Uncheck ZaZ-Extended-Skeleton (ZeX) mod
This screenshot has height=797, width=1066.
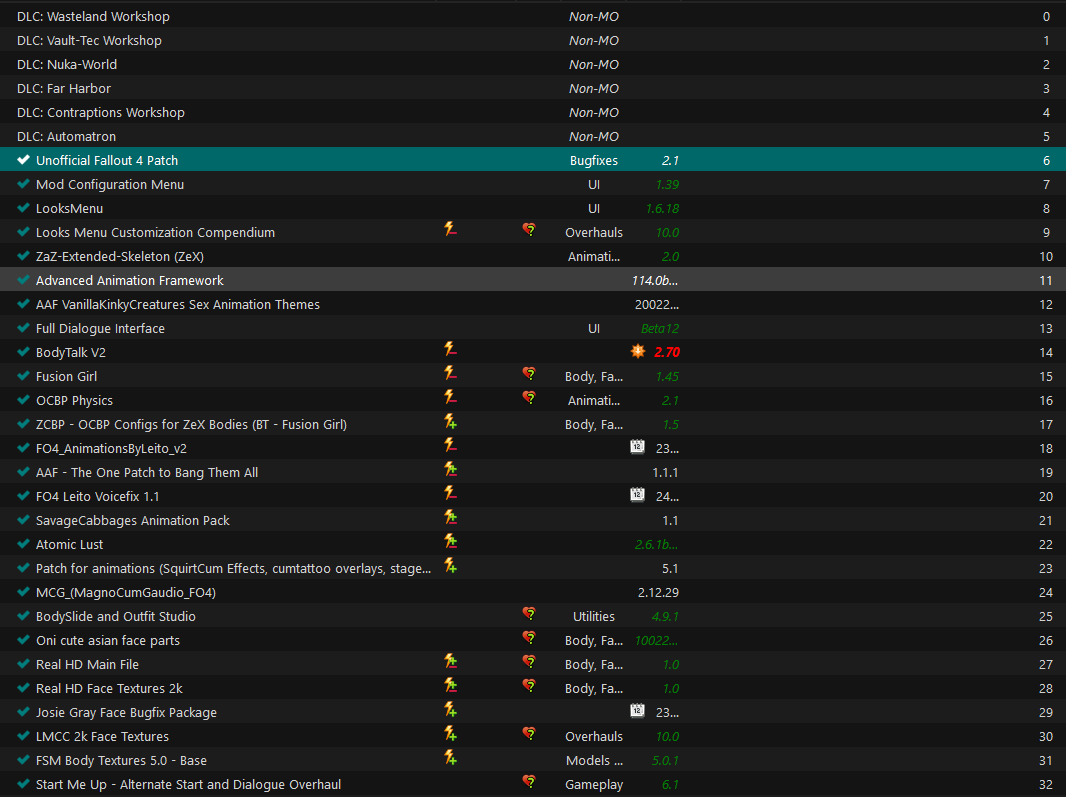(x=23, y=256)
